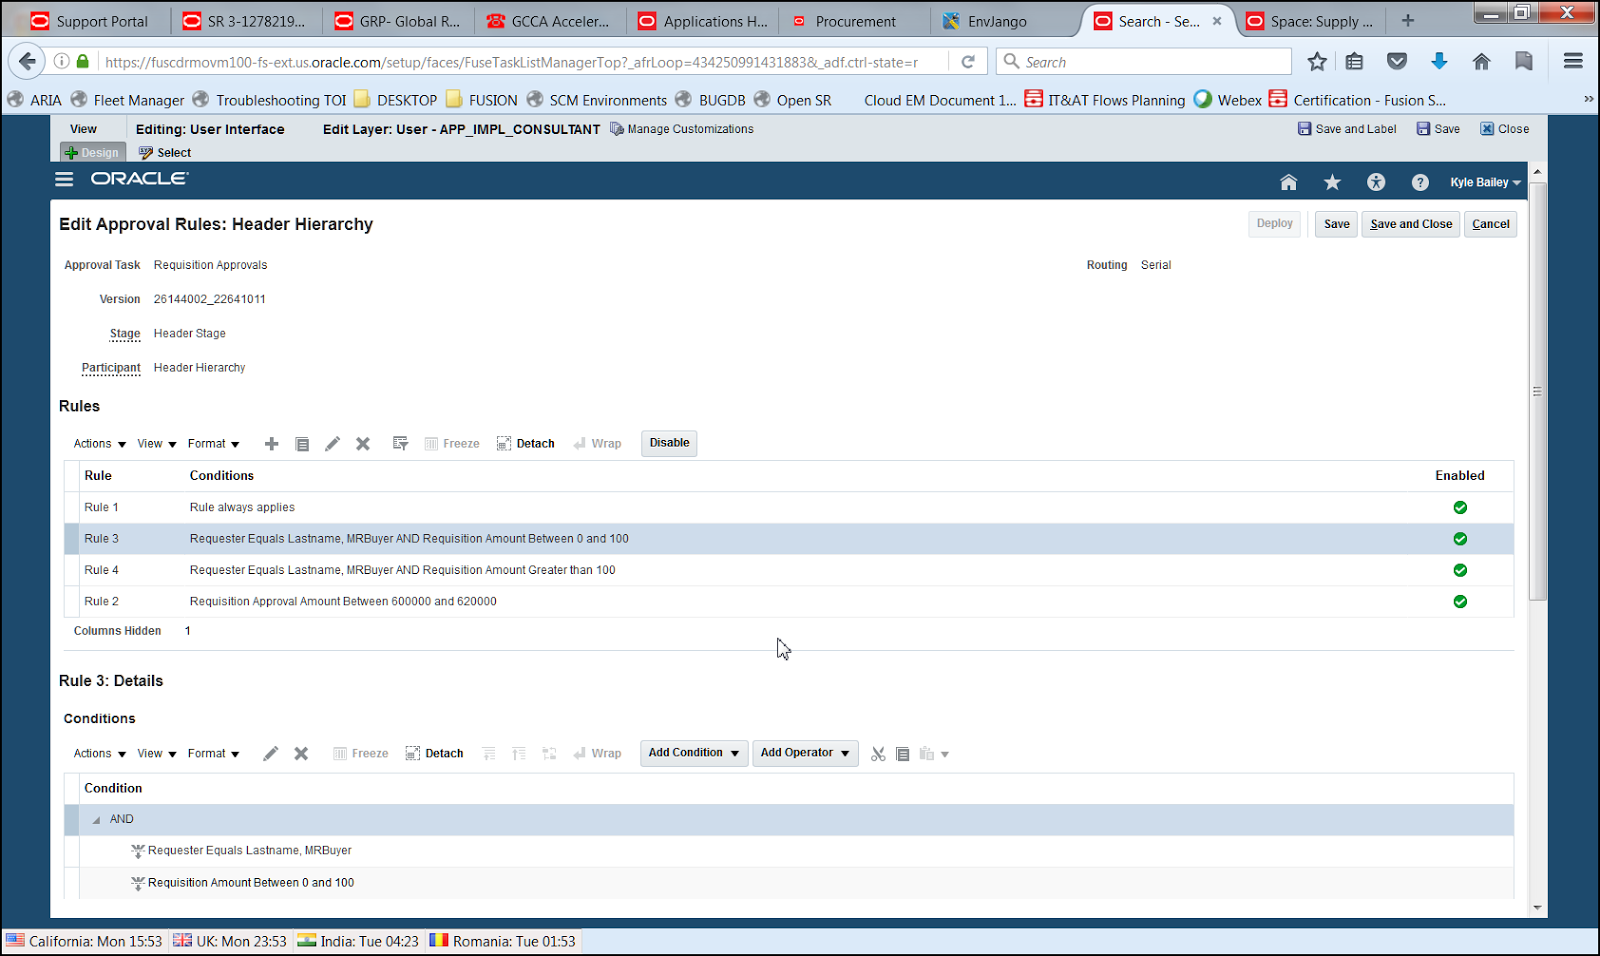
Task: Duplicate the selected rule
Action: pos(302,443)
